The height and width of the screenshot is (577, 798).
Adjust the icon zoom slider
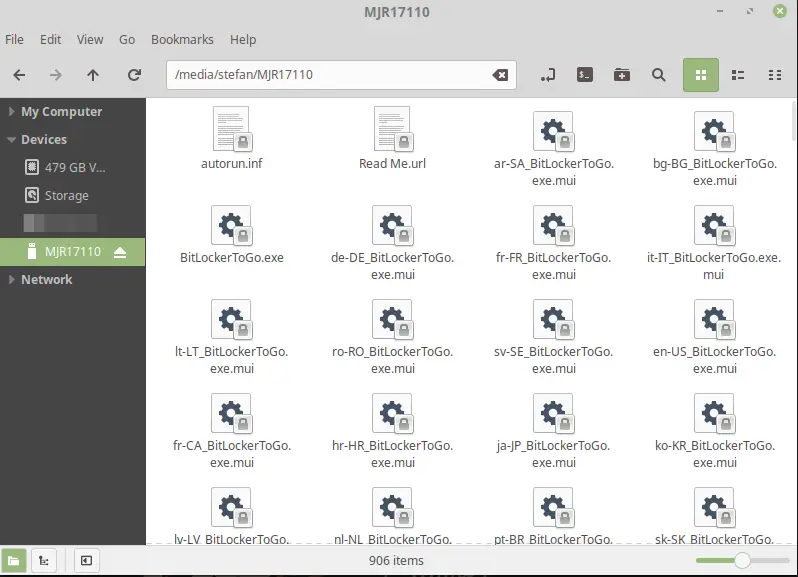(743, 560)
